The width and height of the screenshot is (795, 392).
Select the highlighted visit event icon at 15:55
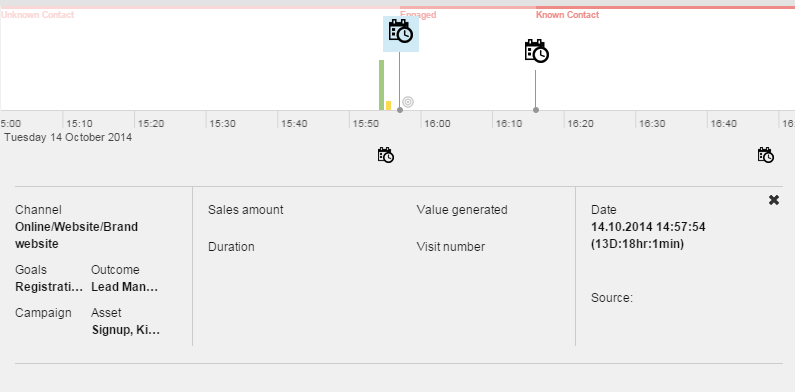[x=401, y=33]
